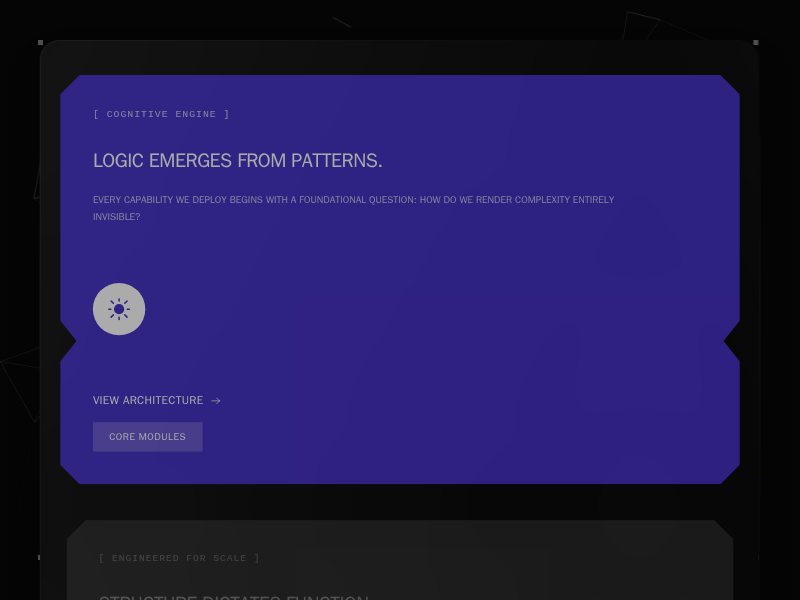The height and width of the screenshot is (600, 800).
Task: Click the top-left corner marker square
Action: click(x=40, y=43)
